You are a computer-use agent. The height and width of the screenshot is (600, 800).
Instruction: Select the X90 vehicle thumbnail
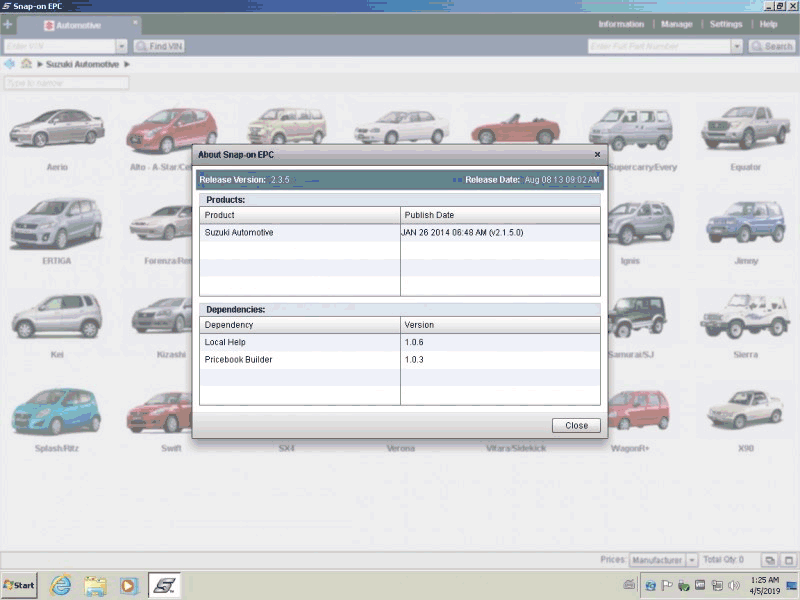pos(745,409)
